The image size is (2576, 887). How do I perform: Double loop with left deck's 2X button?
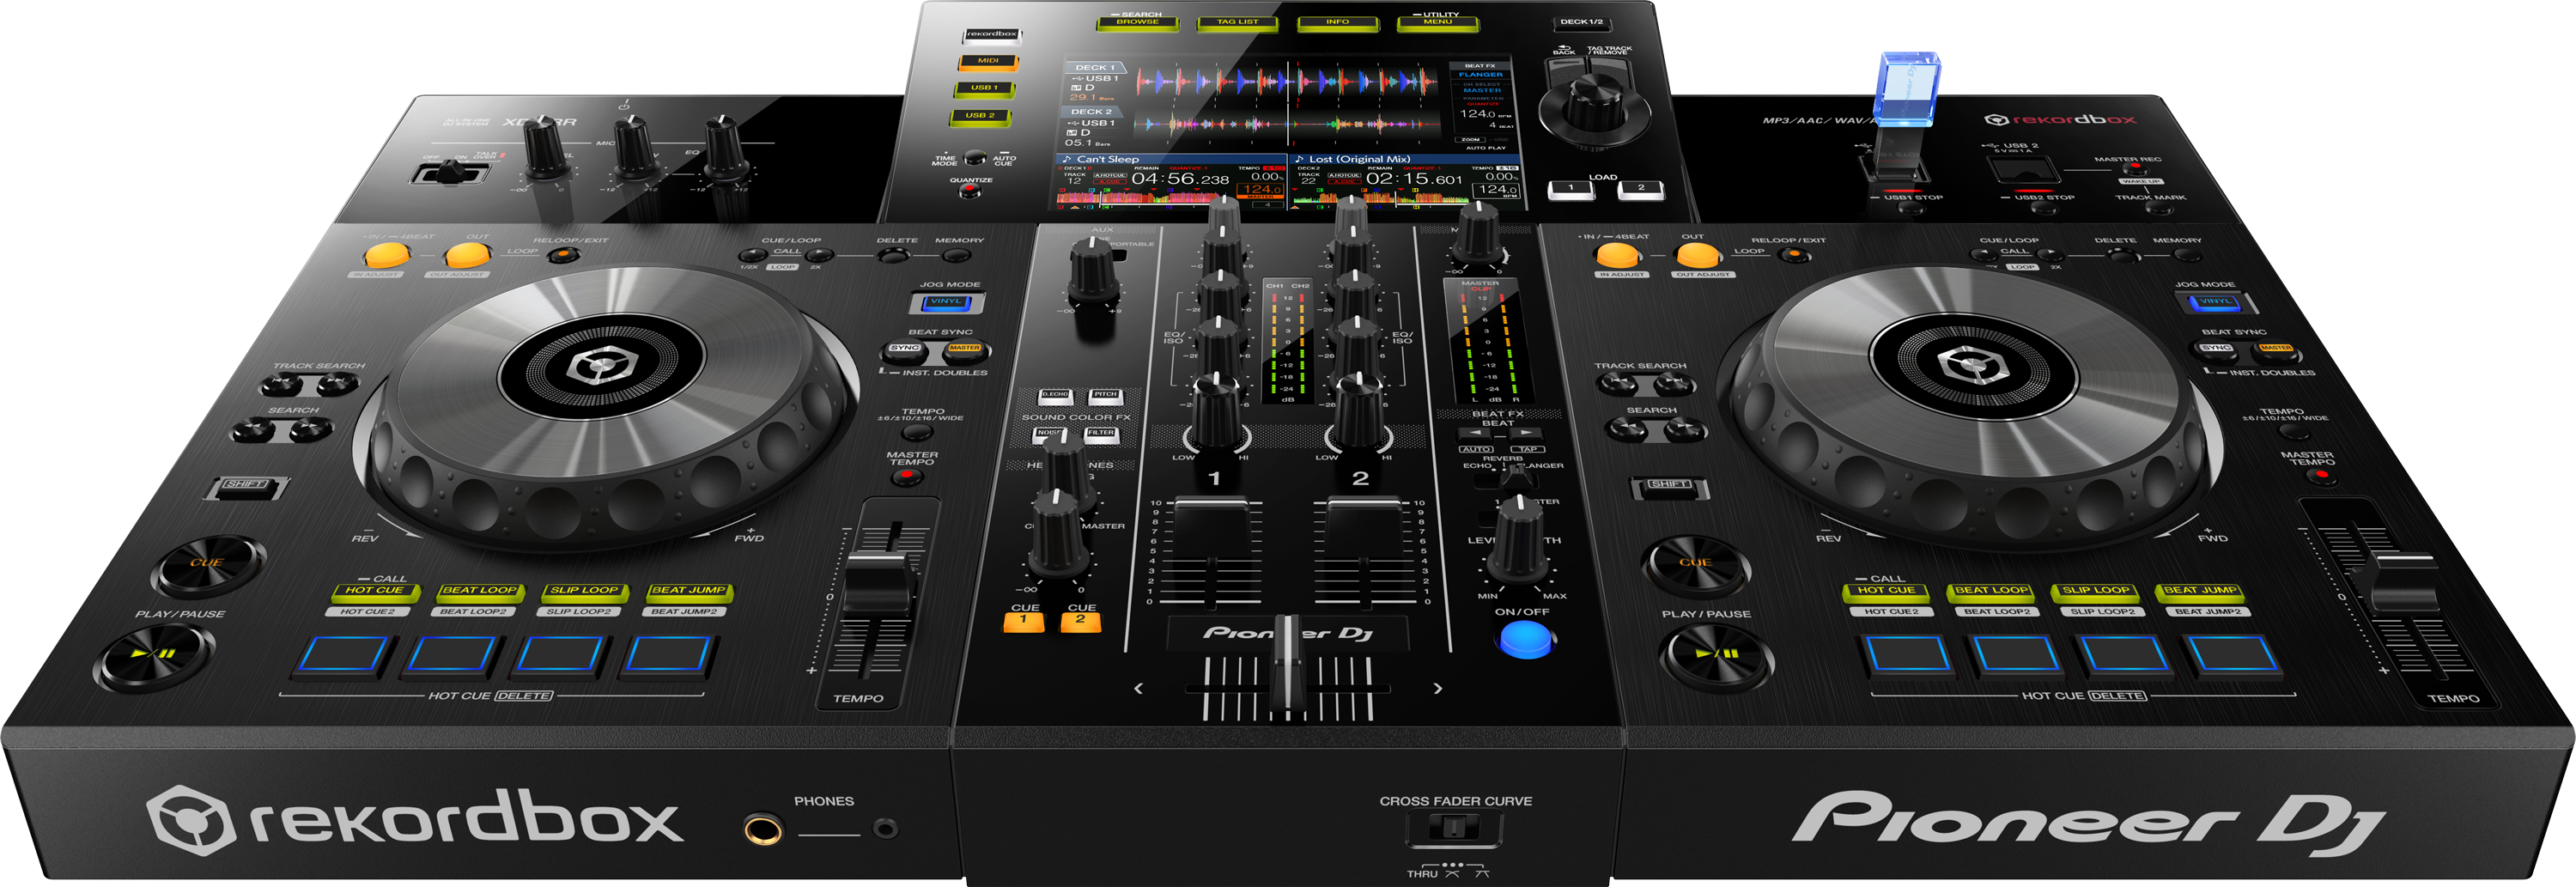point(819,255)
